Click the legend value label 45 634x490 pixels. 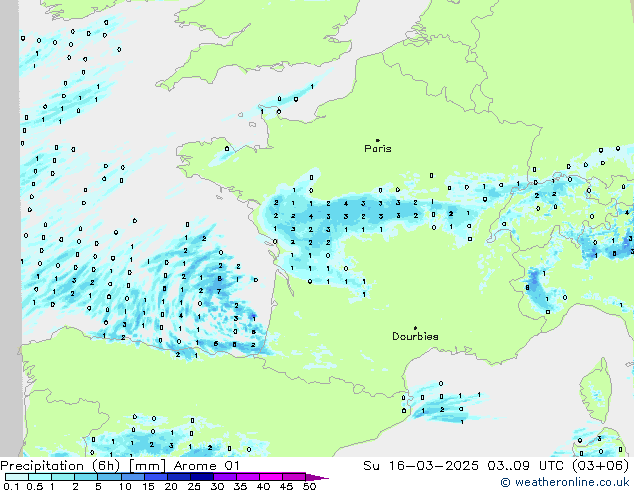point(287,486)
